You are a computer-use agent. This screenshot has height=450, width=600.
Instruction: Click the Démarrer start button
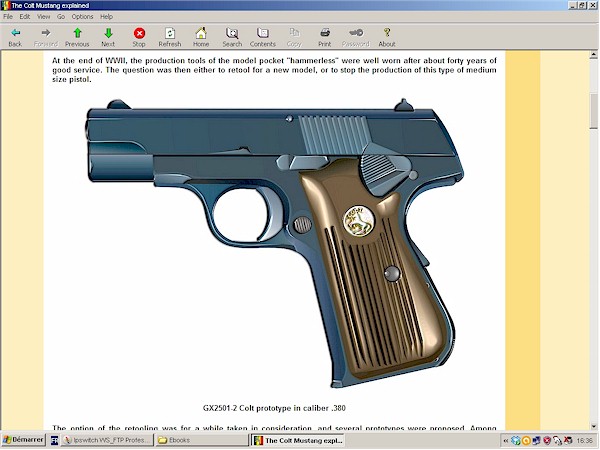pyautogui.click(x=23, y=440)
